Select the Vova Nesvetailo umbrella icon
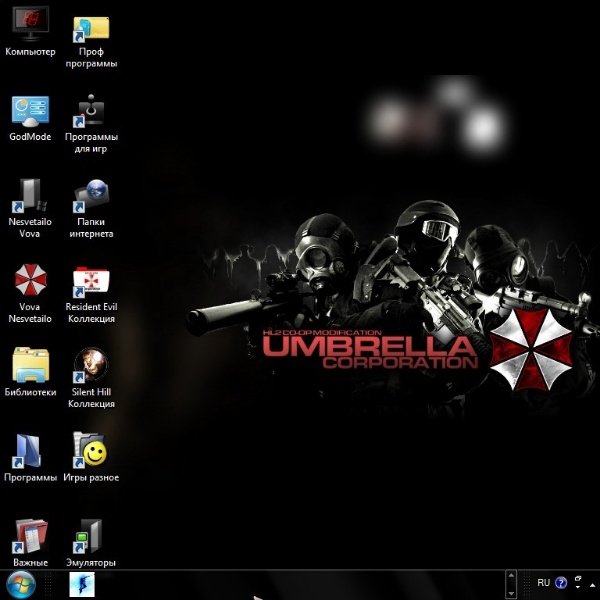 click(30, 293)
